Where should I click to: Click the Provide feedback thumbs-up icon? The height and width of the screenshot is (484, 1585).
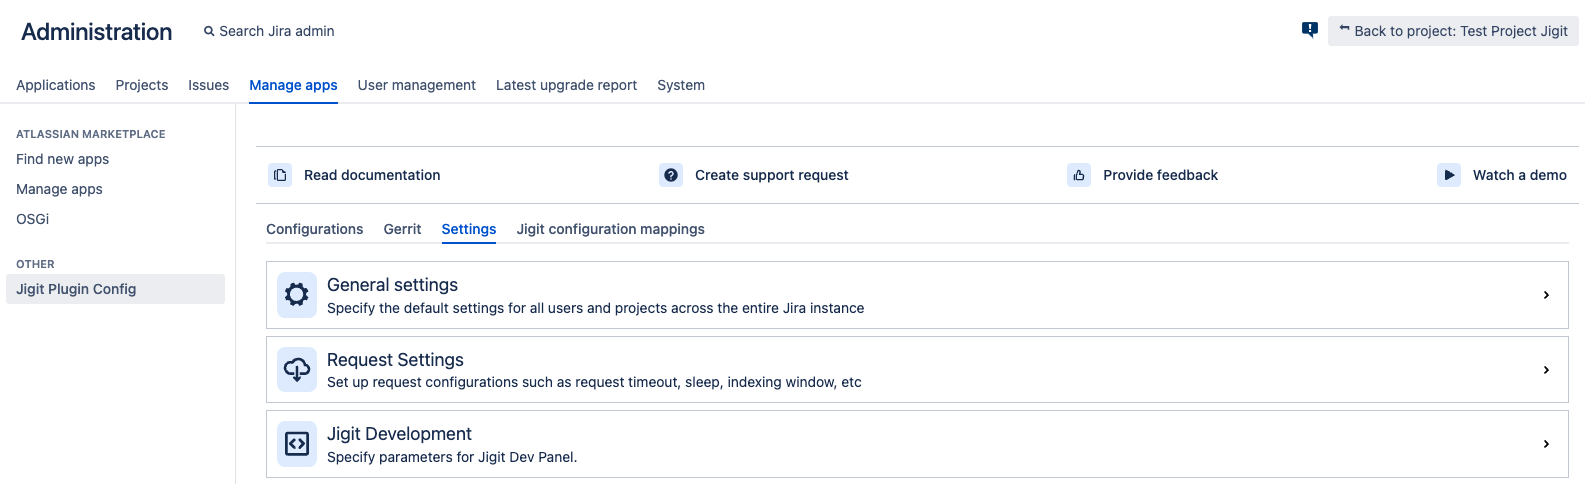(1079, 175)
